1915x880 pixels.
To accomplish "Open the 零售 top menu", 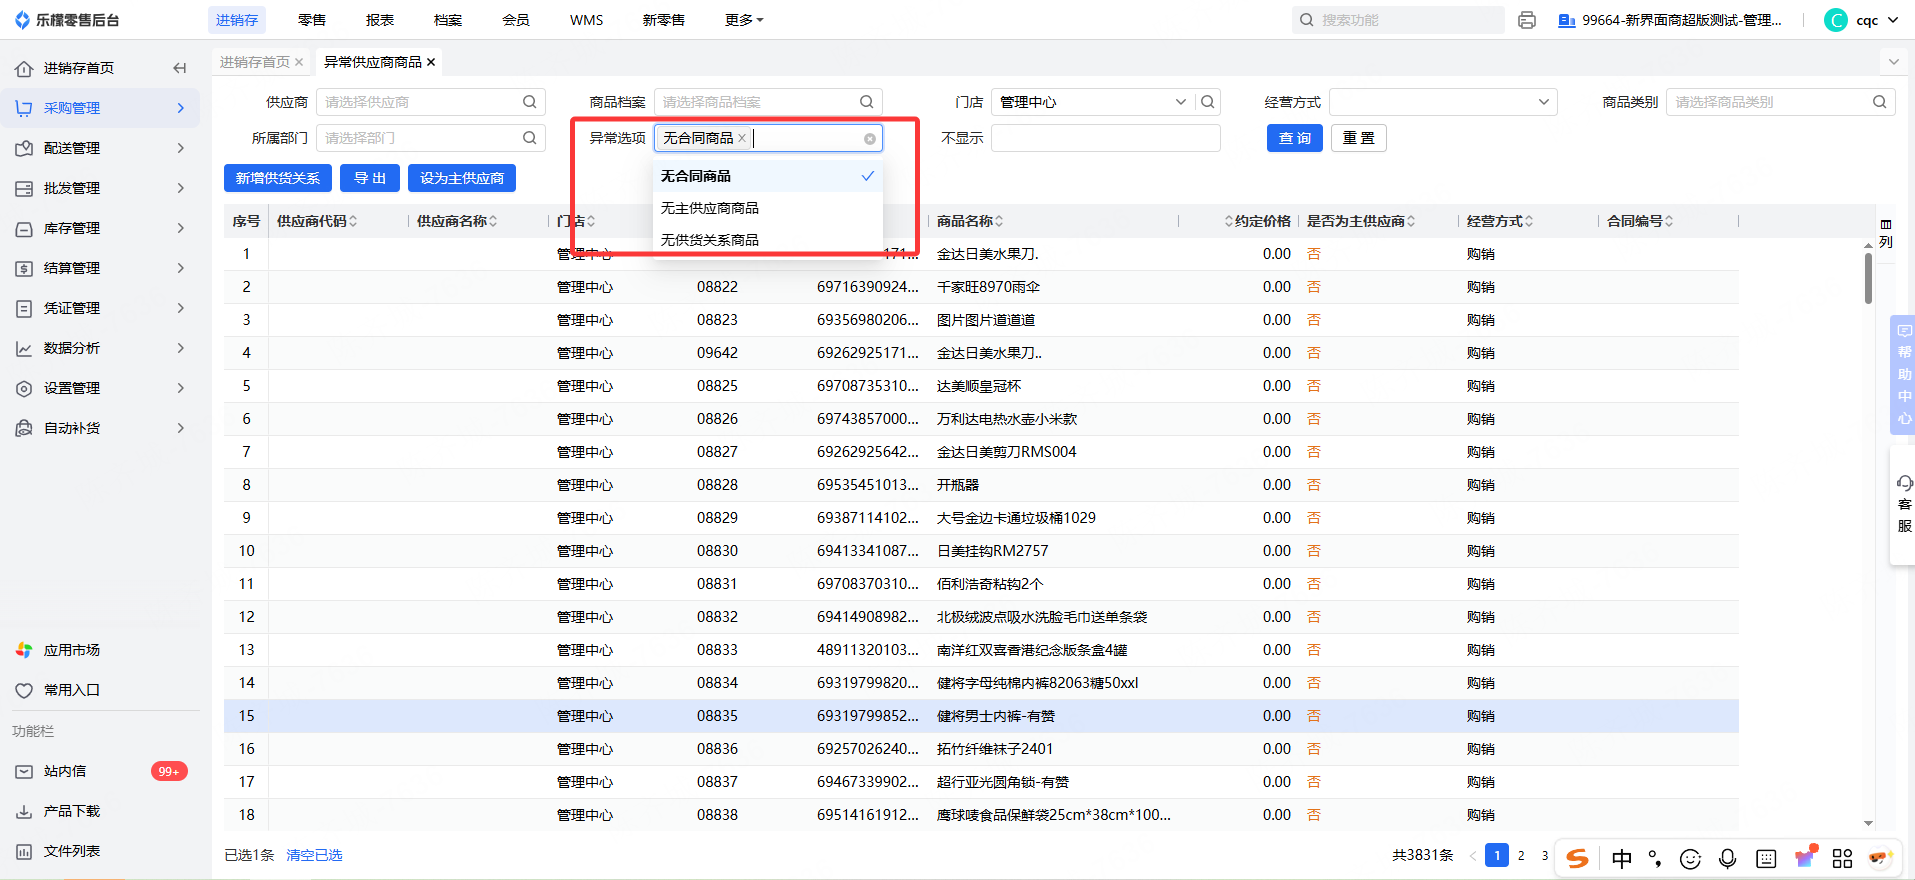I will [312, 20].
